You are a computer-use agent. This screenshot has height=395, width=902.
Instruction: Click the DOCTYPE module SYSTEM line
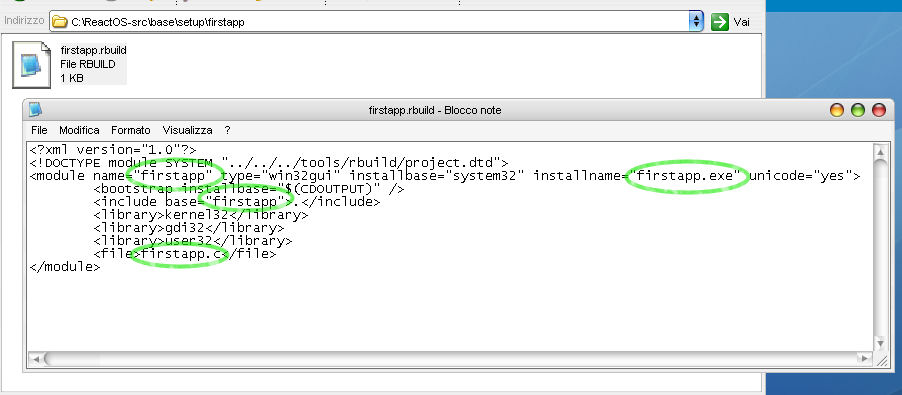269,163
